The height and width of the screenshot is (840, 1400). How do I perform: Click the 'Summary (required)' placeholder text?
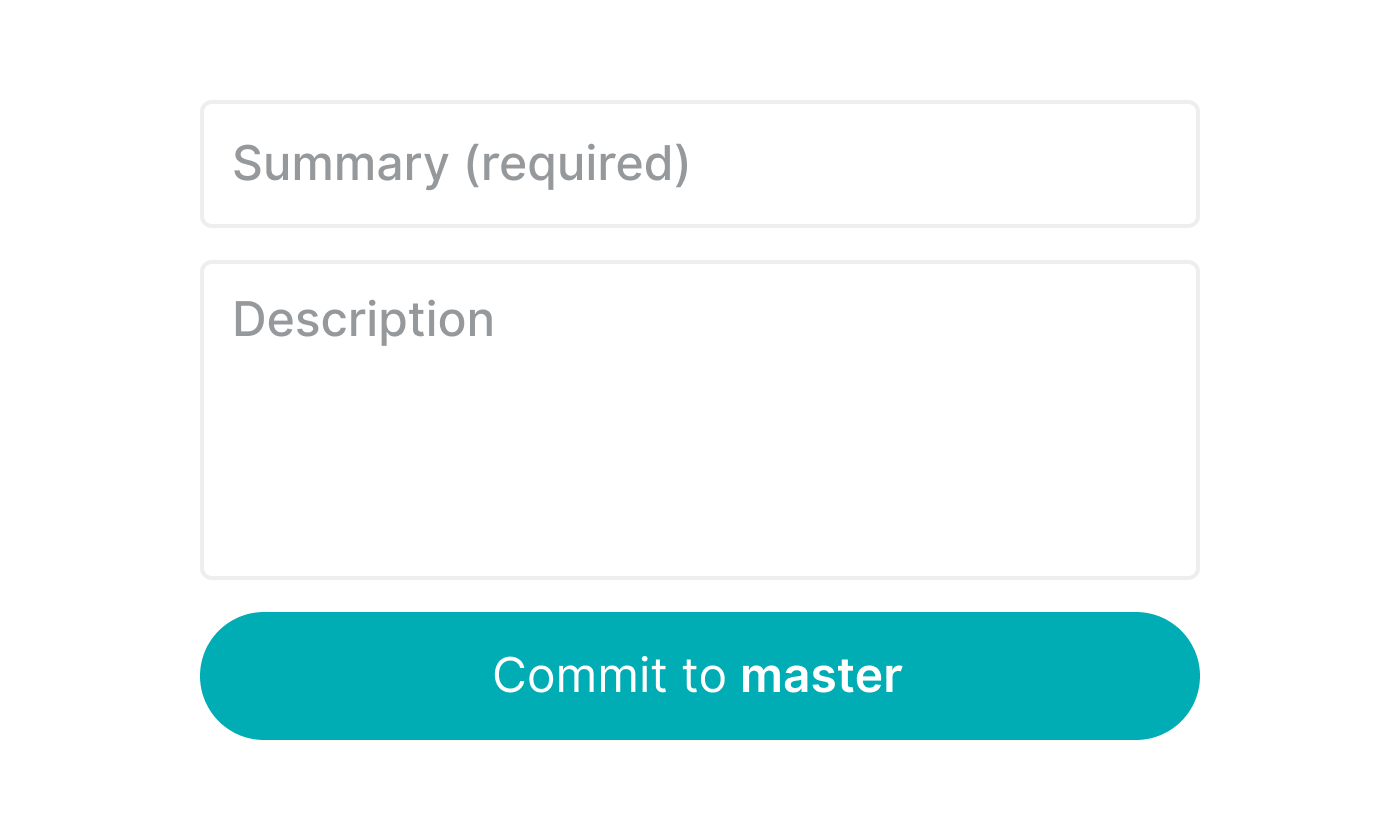461,165
